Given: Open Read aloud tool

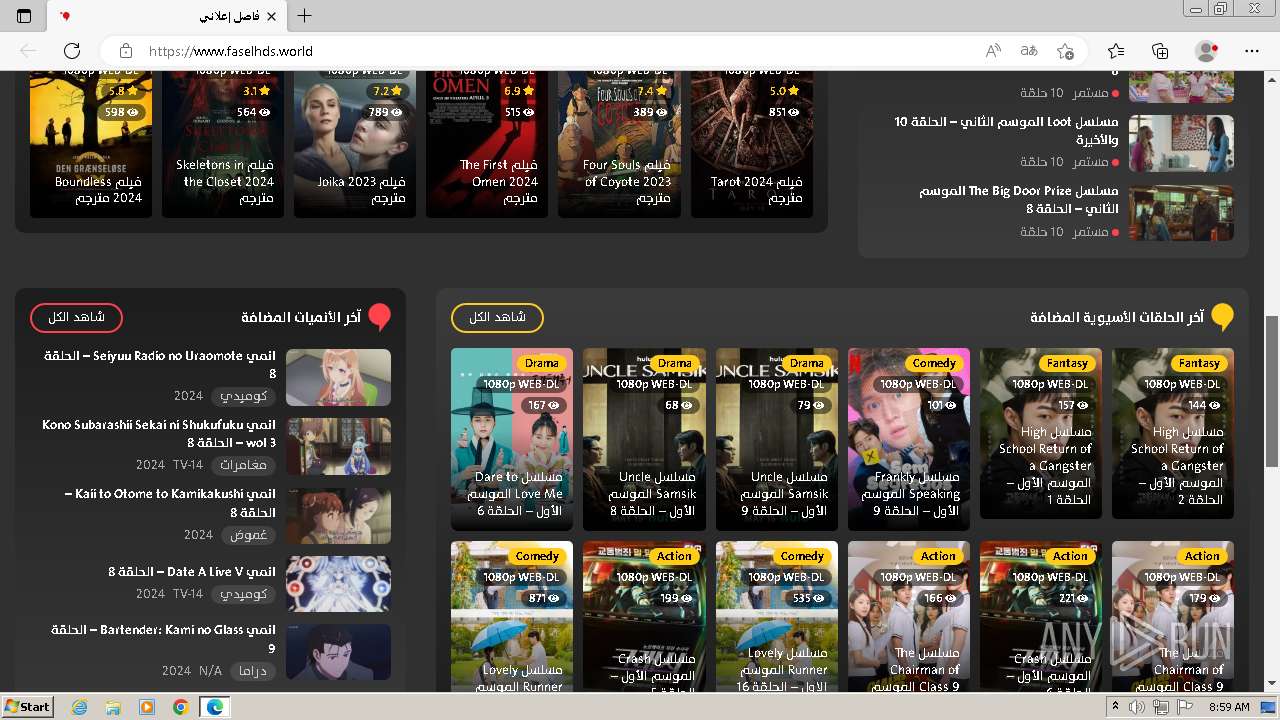Looking at the screenshot, I should pyautogui.click(x=993, y=51).
